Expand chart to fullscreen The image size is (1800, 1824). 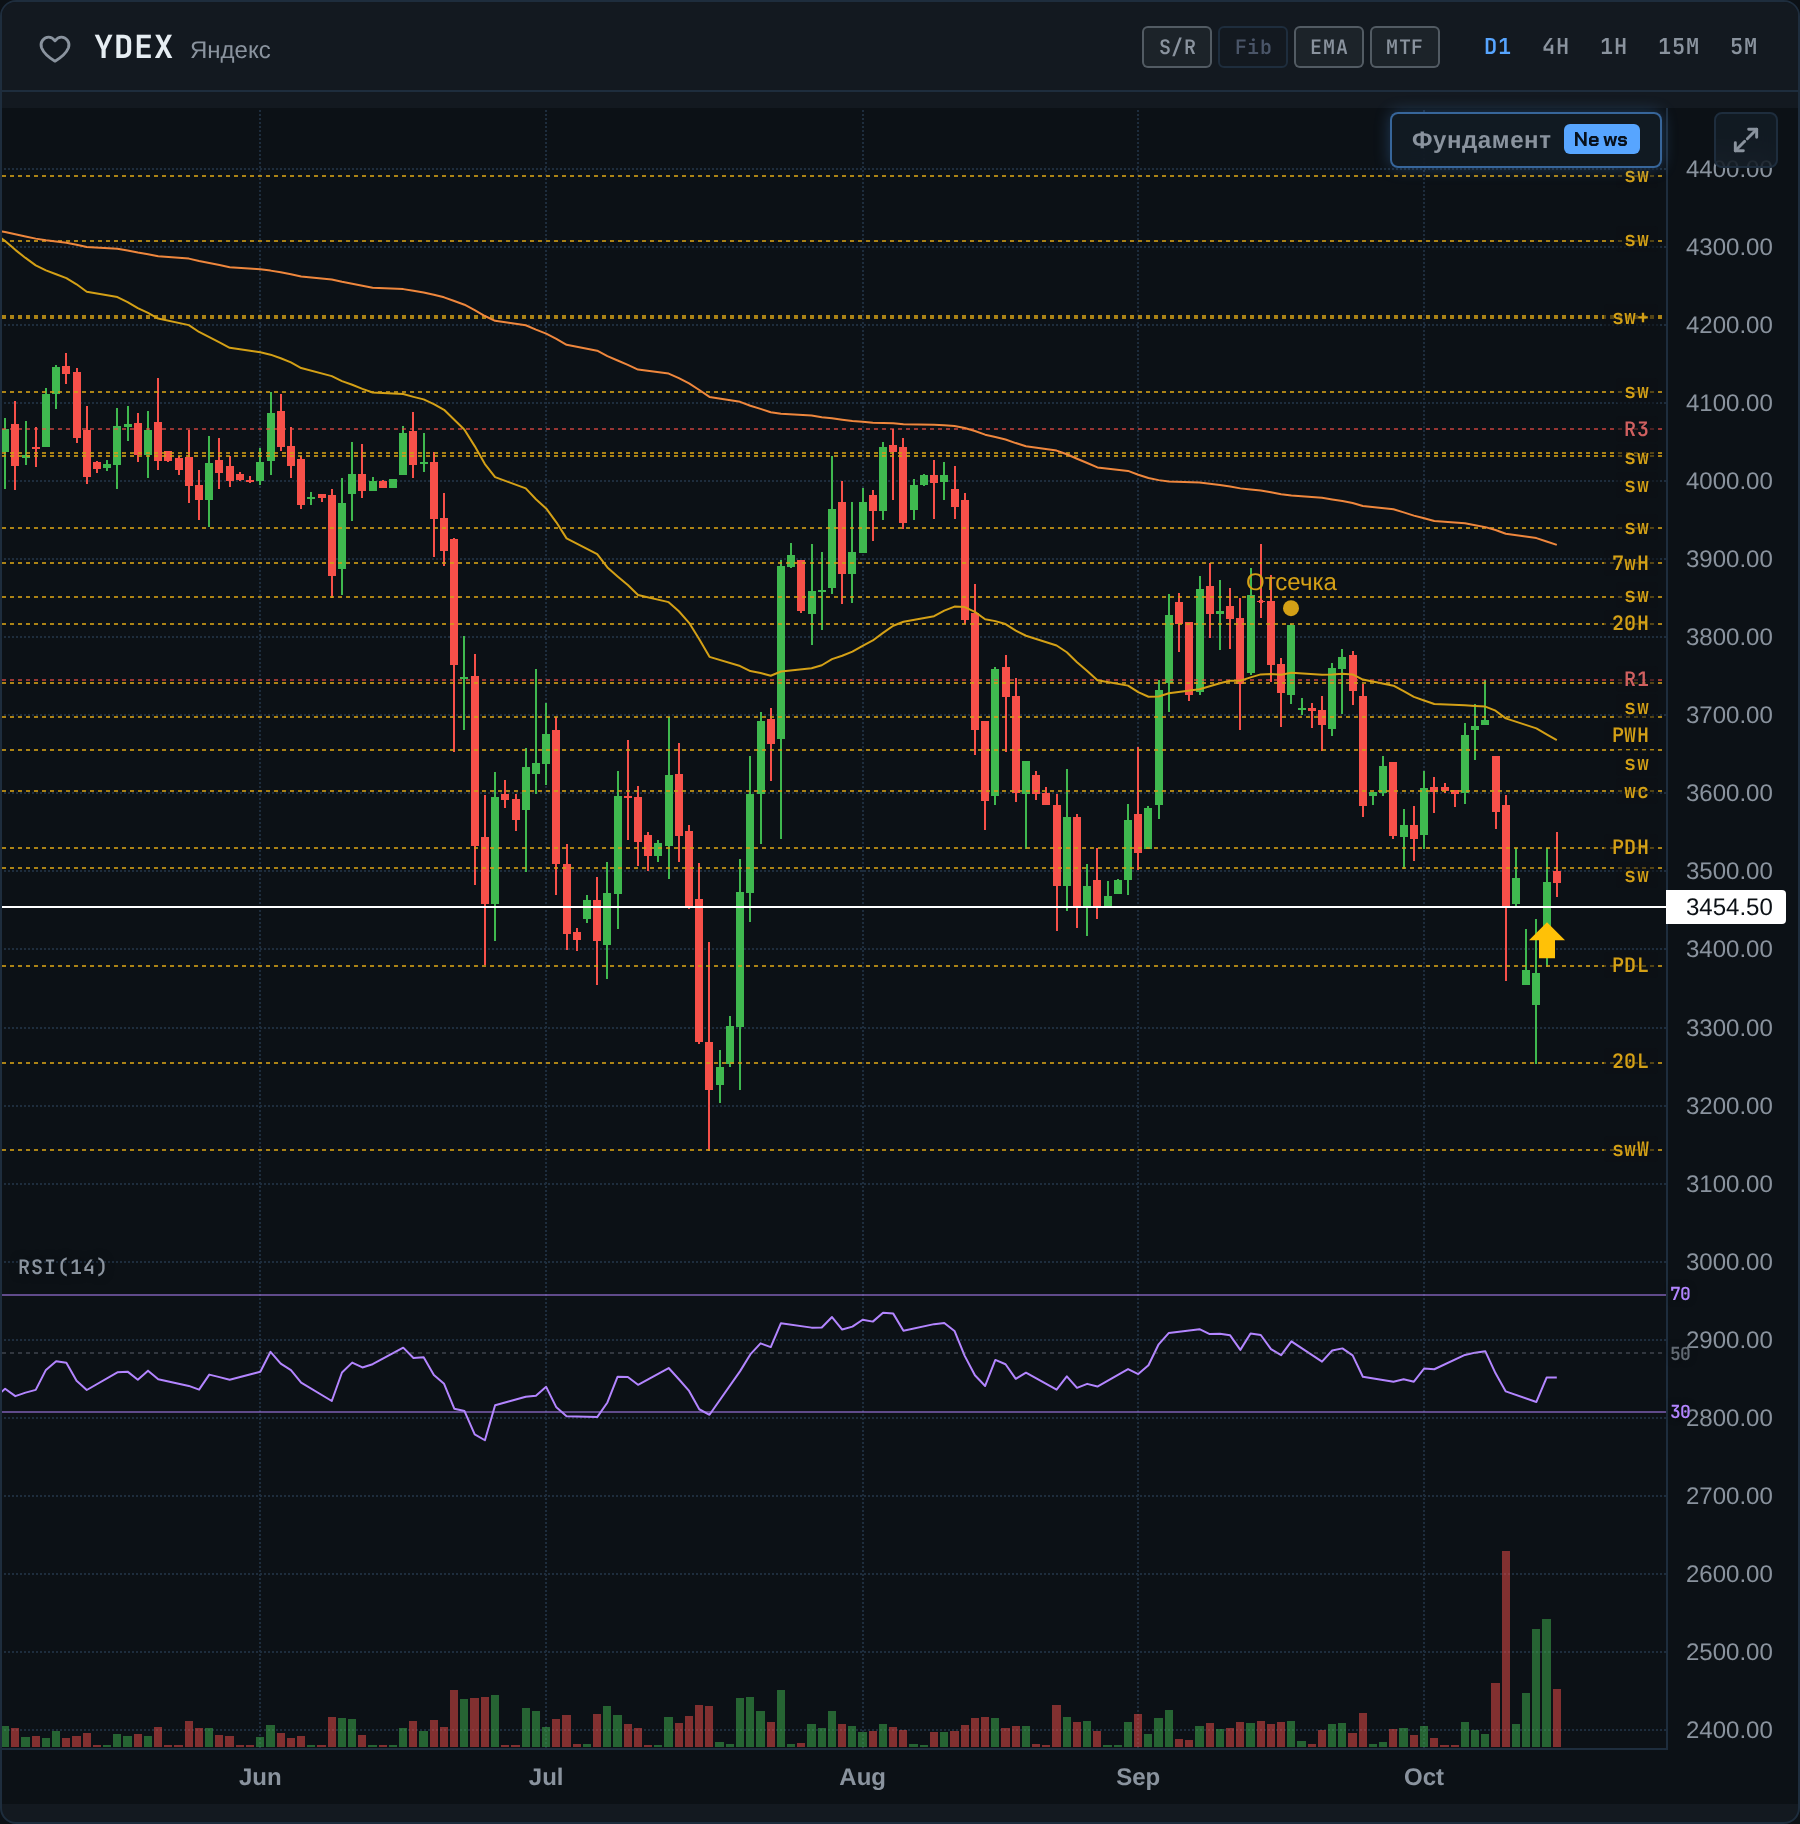pos(1746,140)
